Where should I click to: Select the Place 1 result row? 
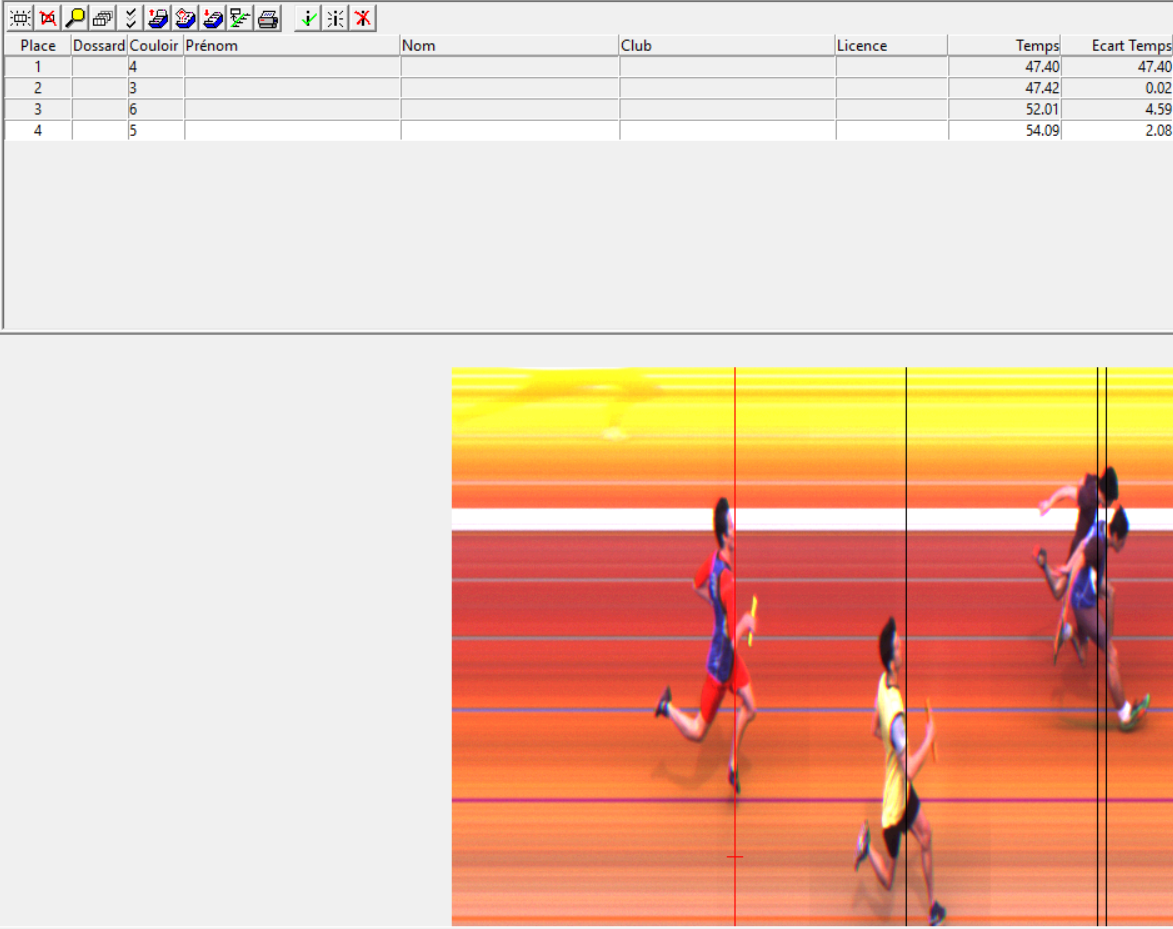click(x=589, y=67)
